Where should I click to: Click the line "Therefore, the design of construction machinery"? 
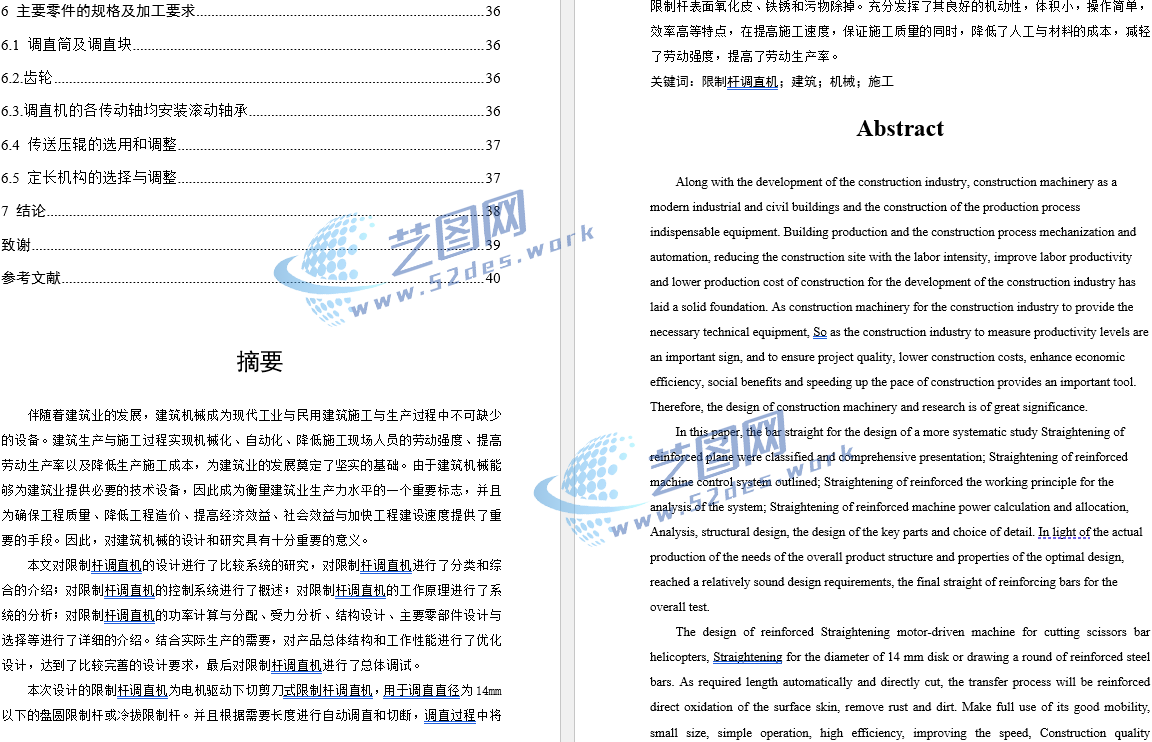click(x=868, y=407)
